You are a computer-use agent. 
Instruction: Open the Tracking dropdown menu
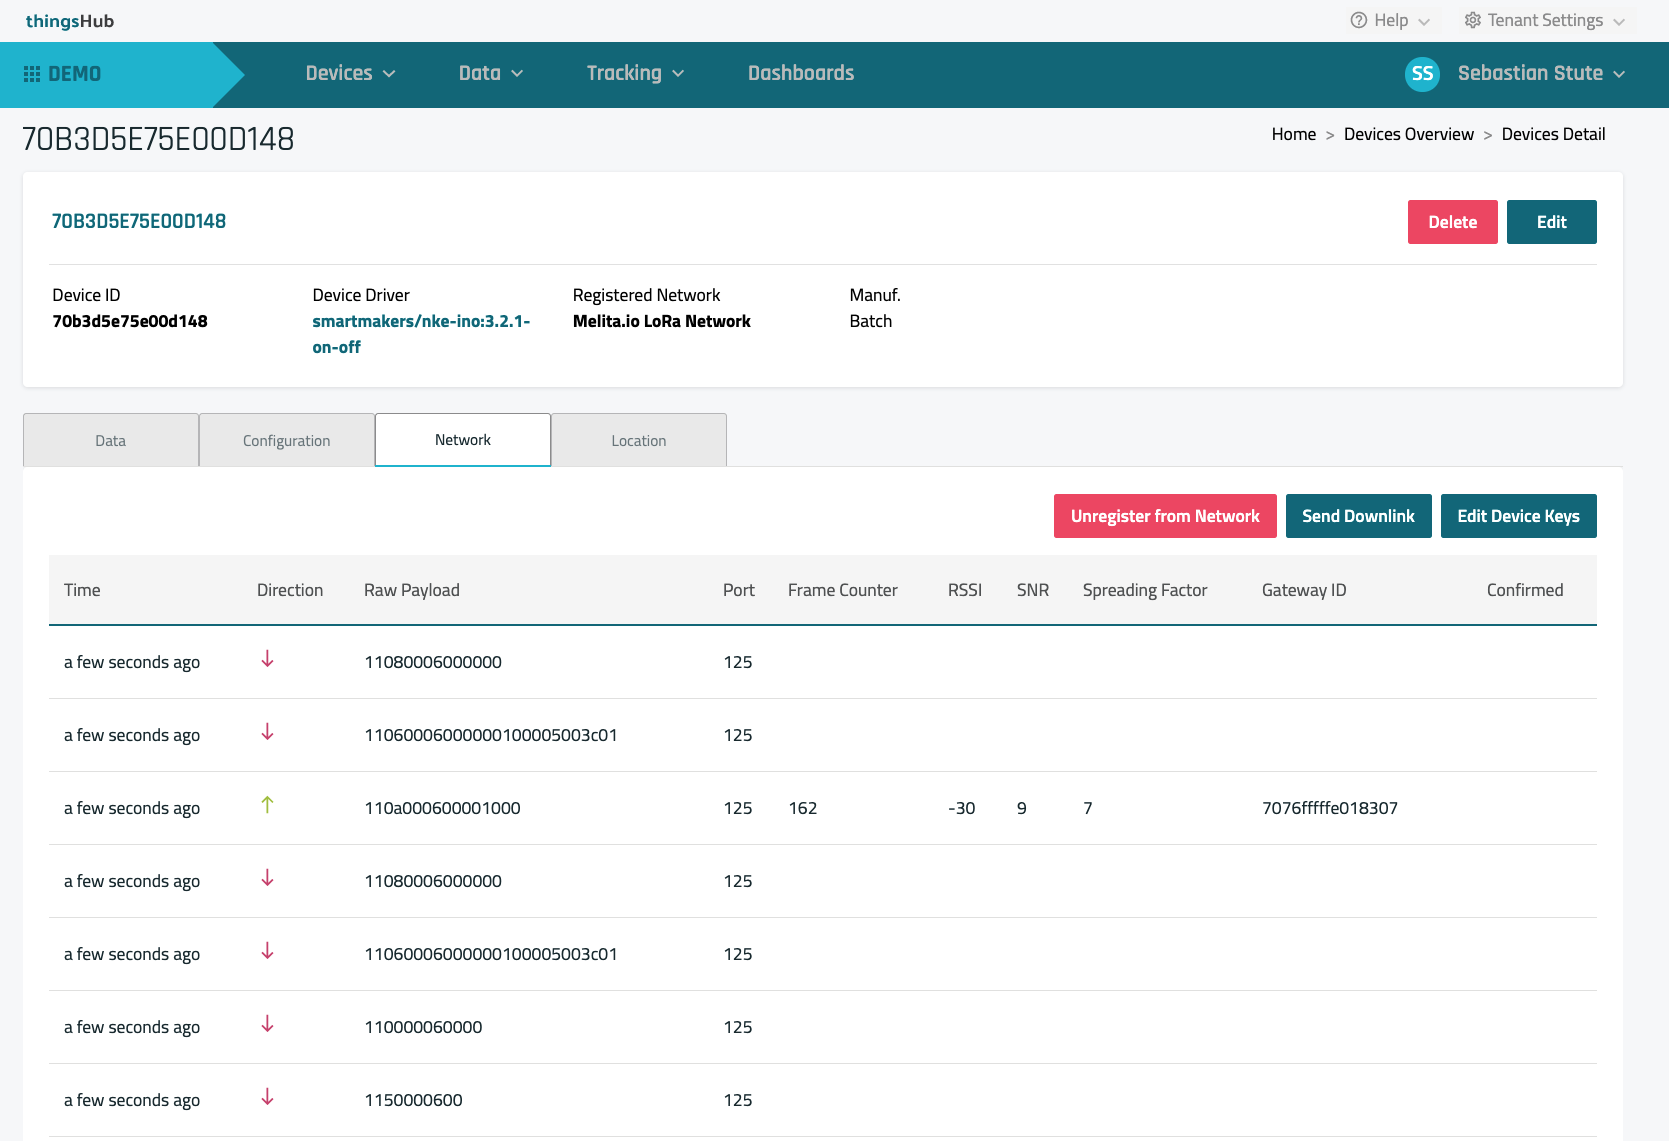(x=635, y=73)
